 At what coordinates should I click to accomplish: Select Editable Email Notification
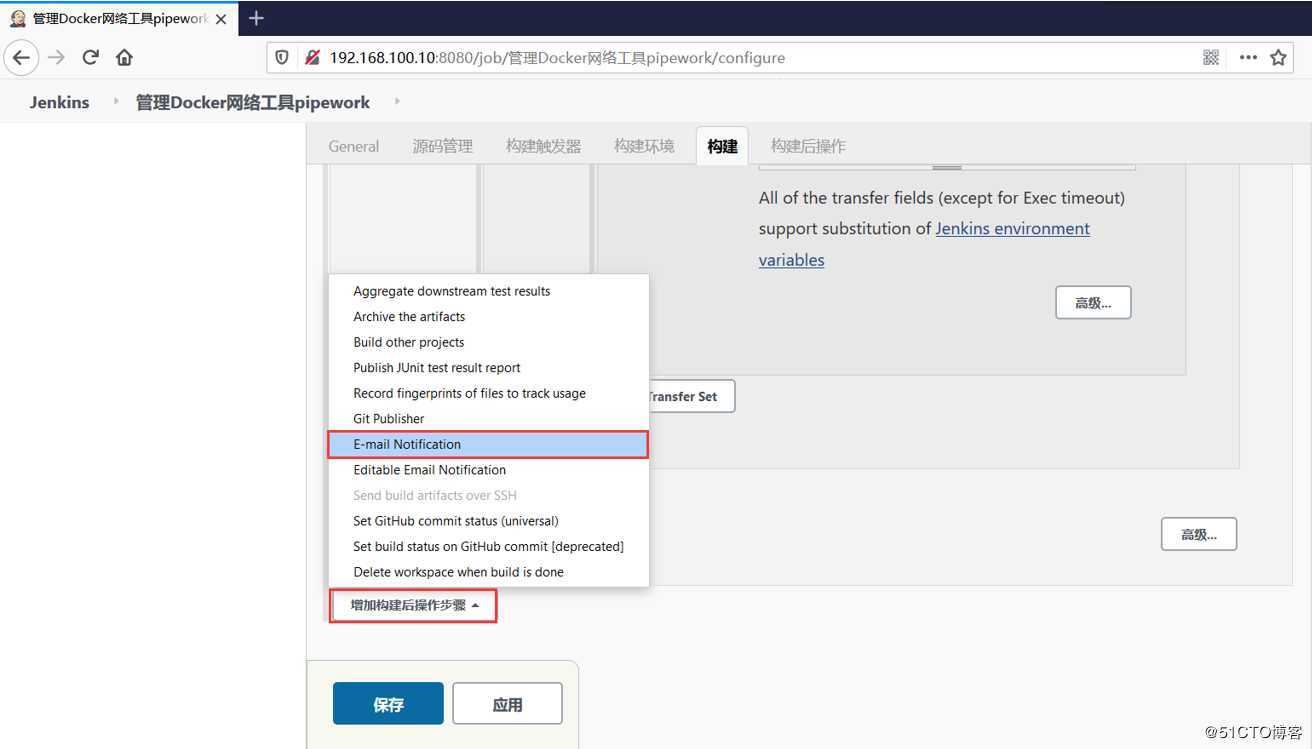click(x=489, y=470)
